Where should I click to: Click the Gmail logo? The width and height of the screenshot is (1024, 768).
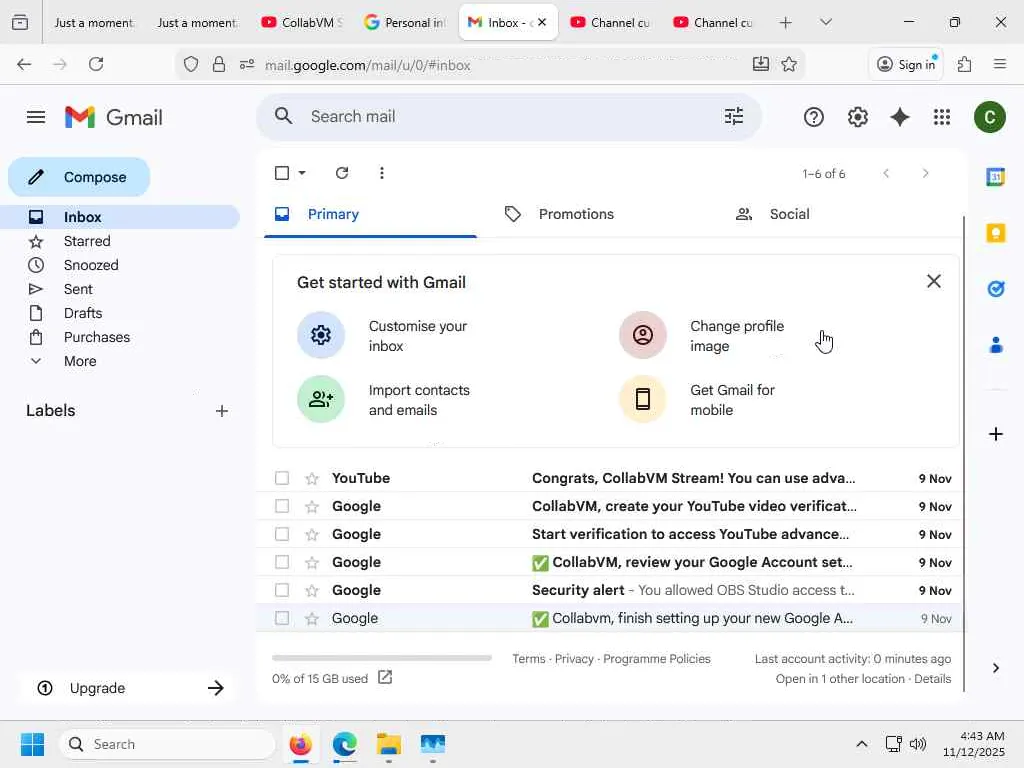(x=114, y=118)
